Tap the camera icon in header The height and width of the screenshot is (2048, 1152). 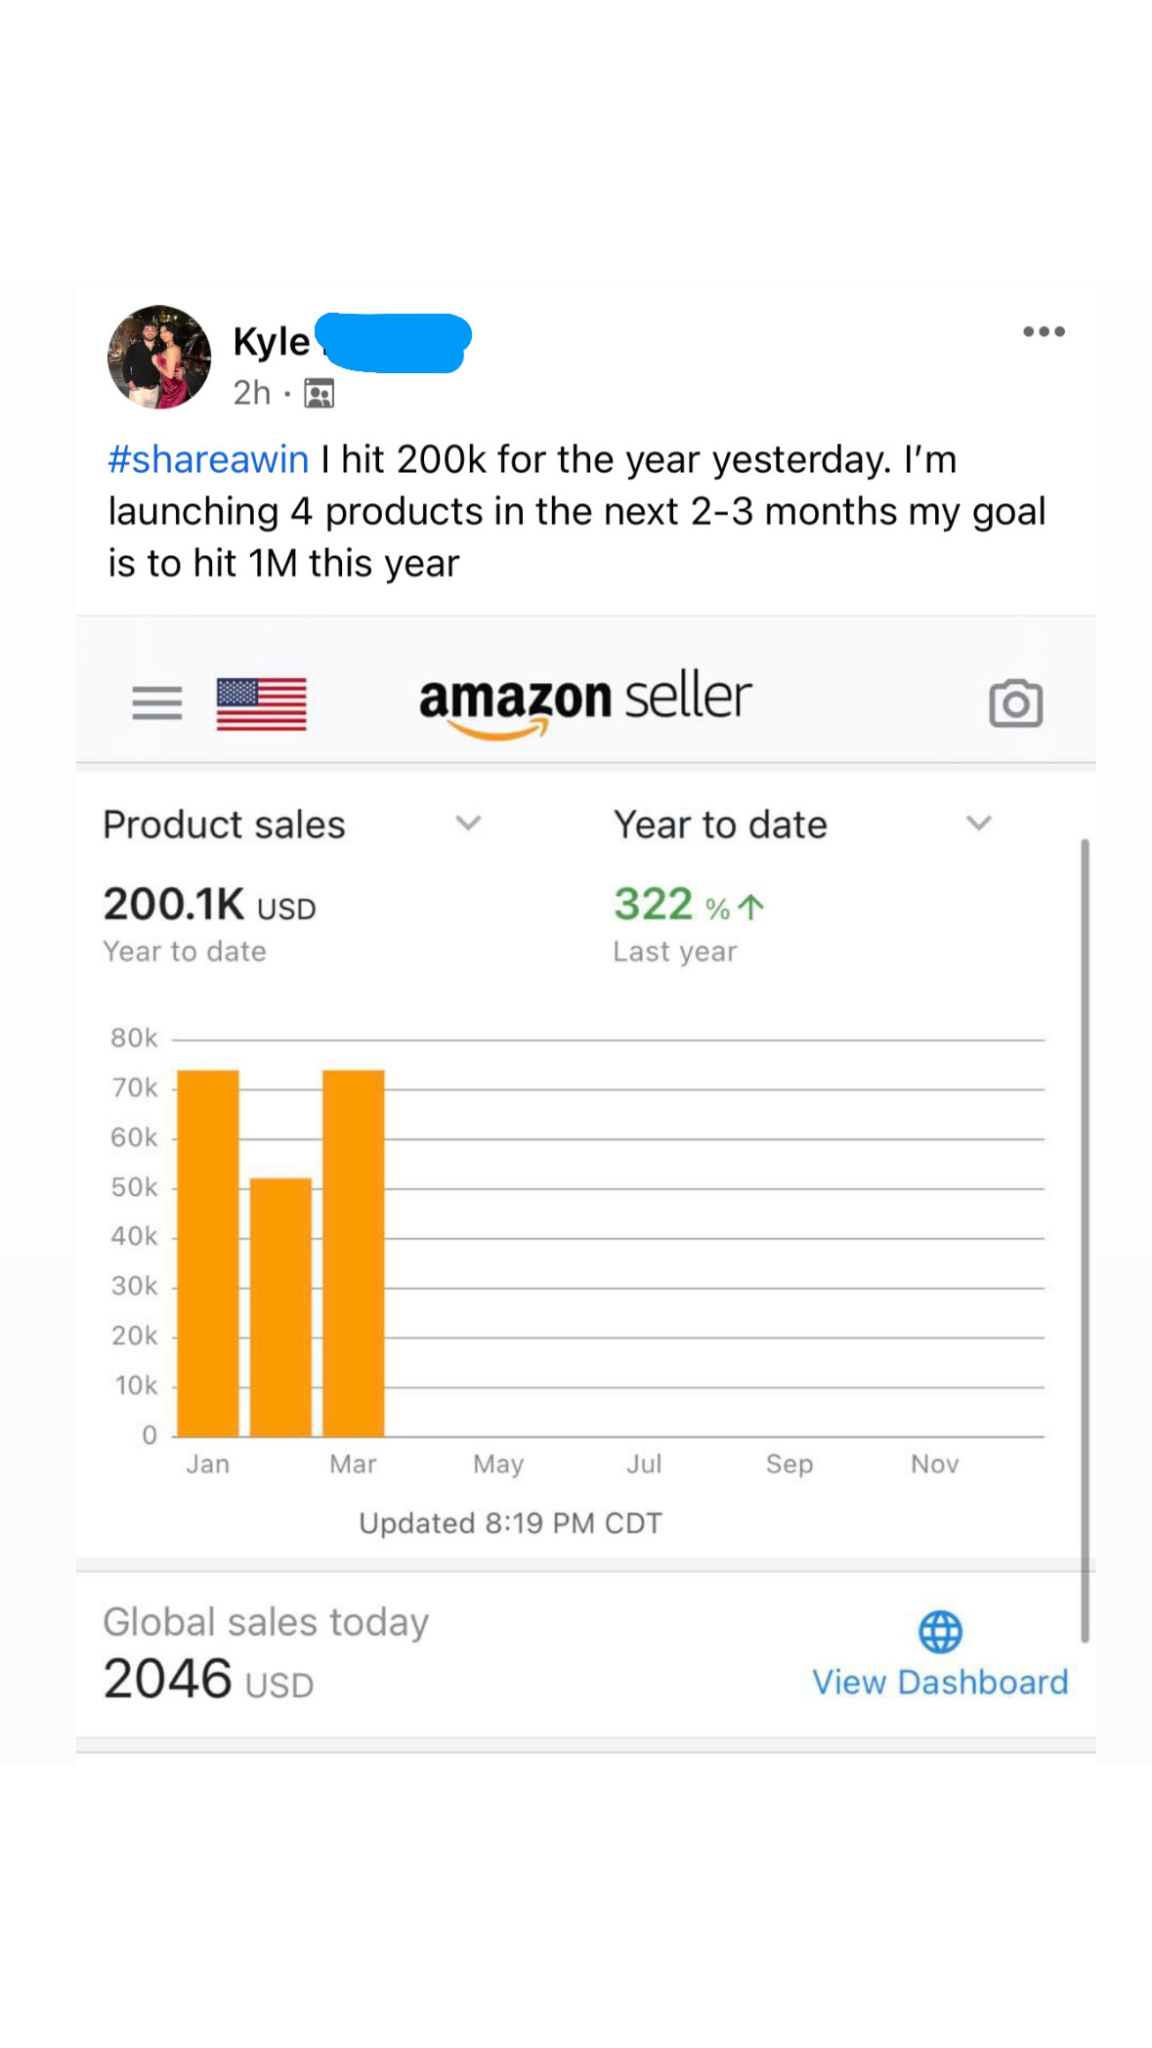coord(1015,703)
